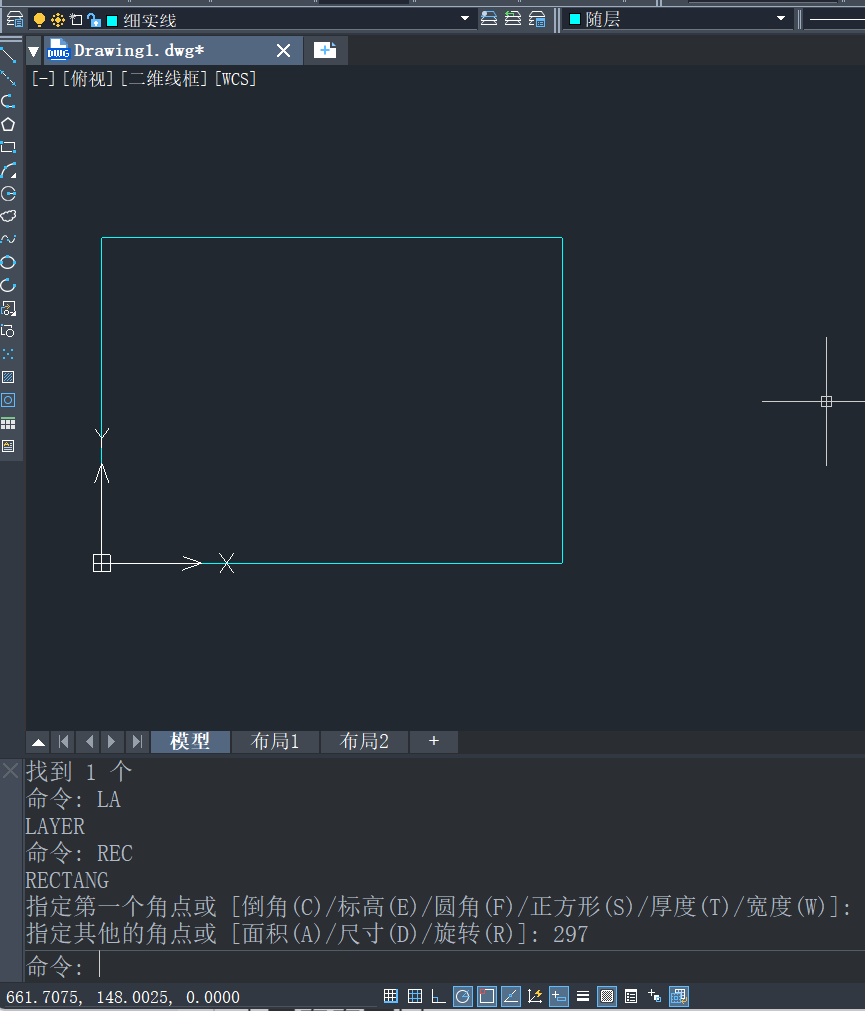Click the [二维线框] visual style label
The image size is (865, 1011).
click(x=164, y=79)
